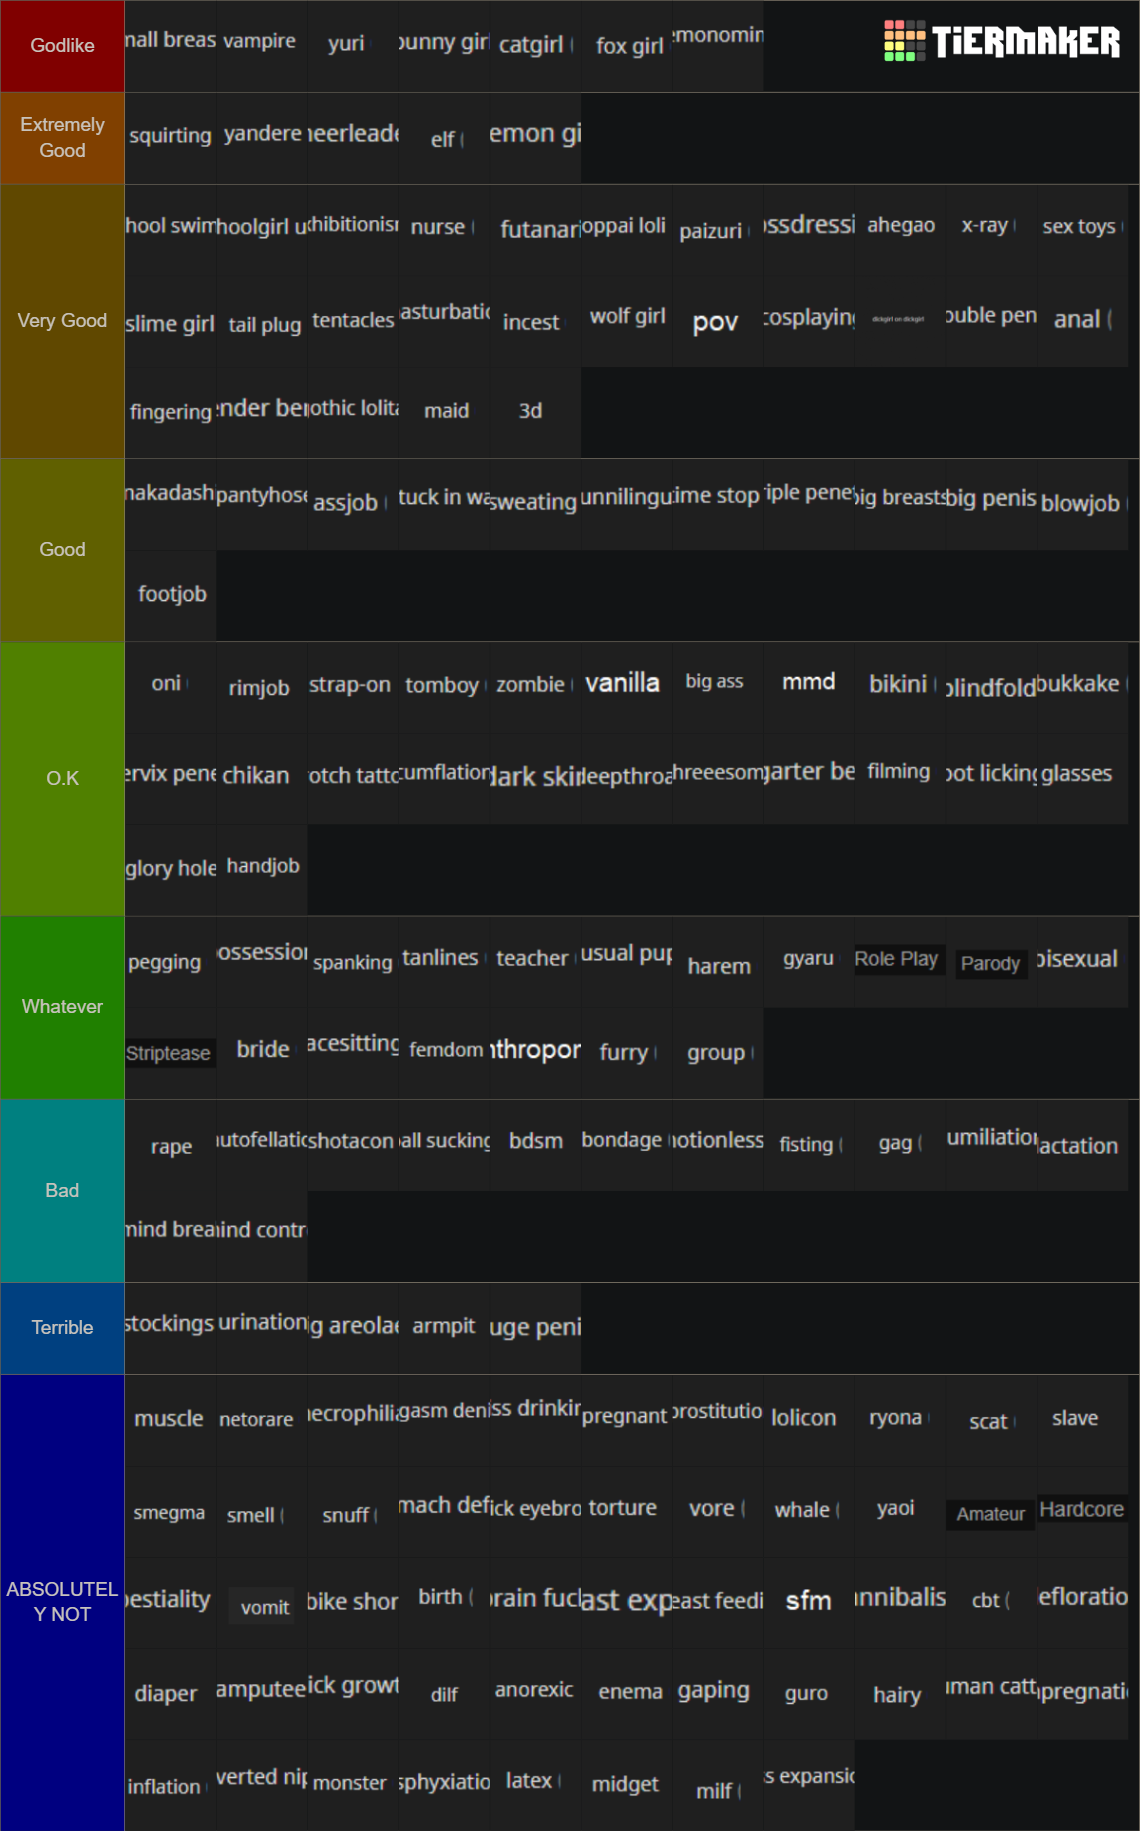
Task: Select the tomboy tile
Action: point(444,688)
